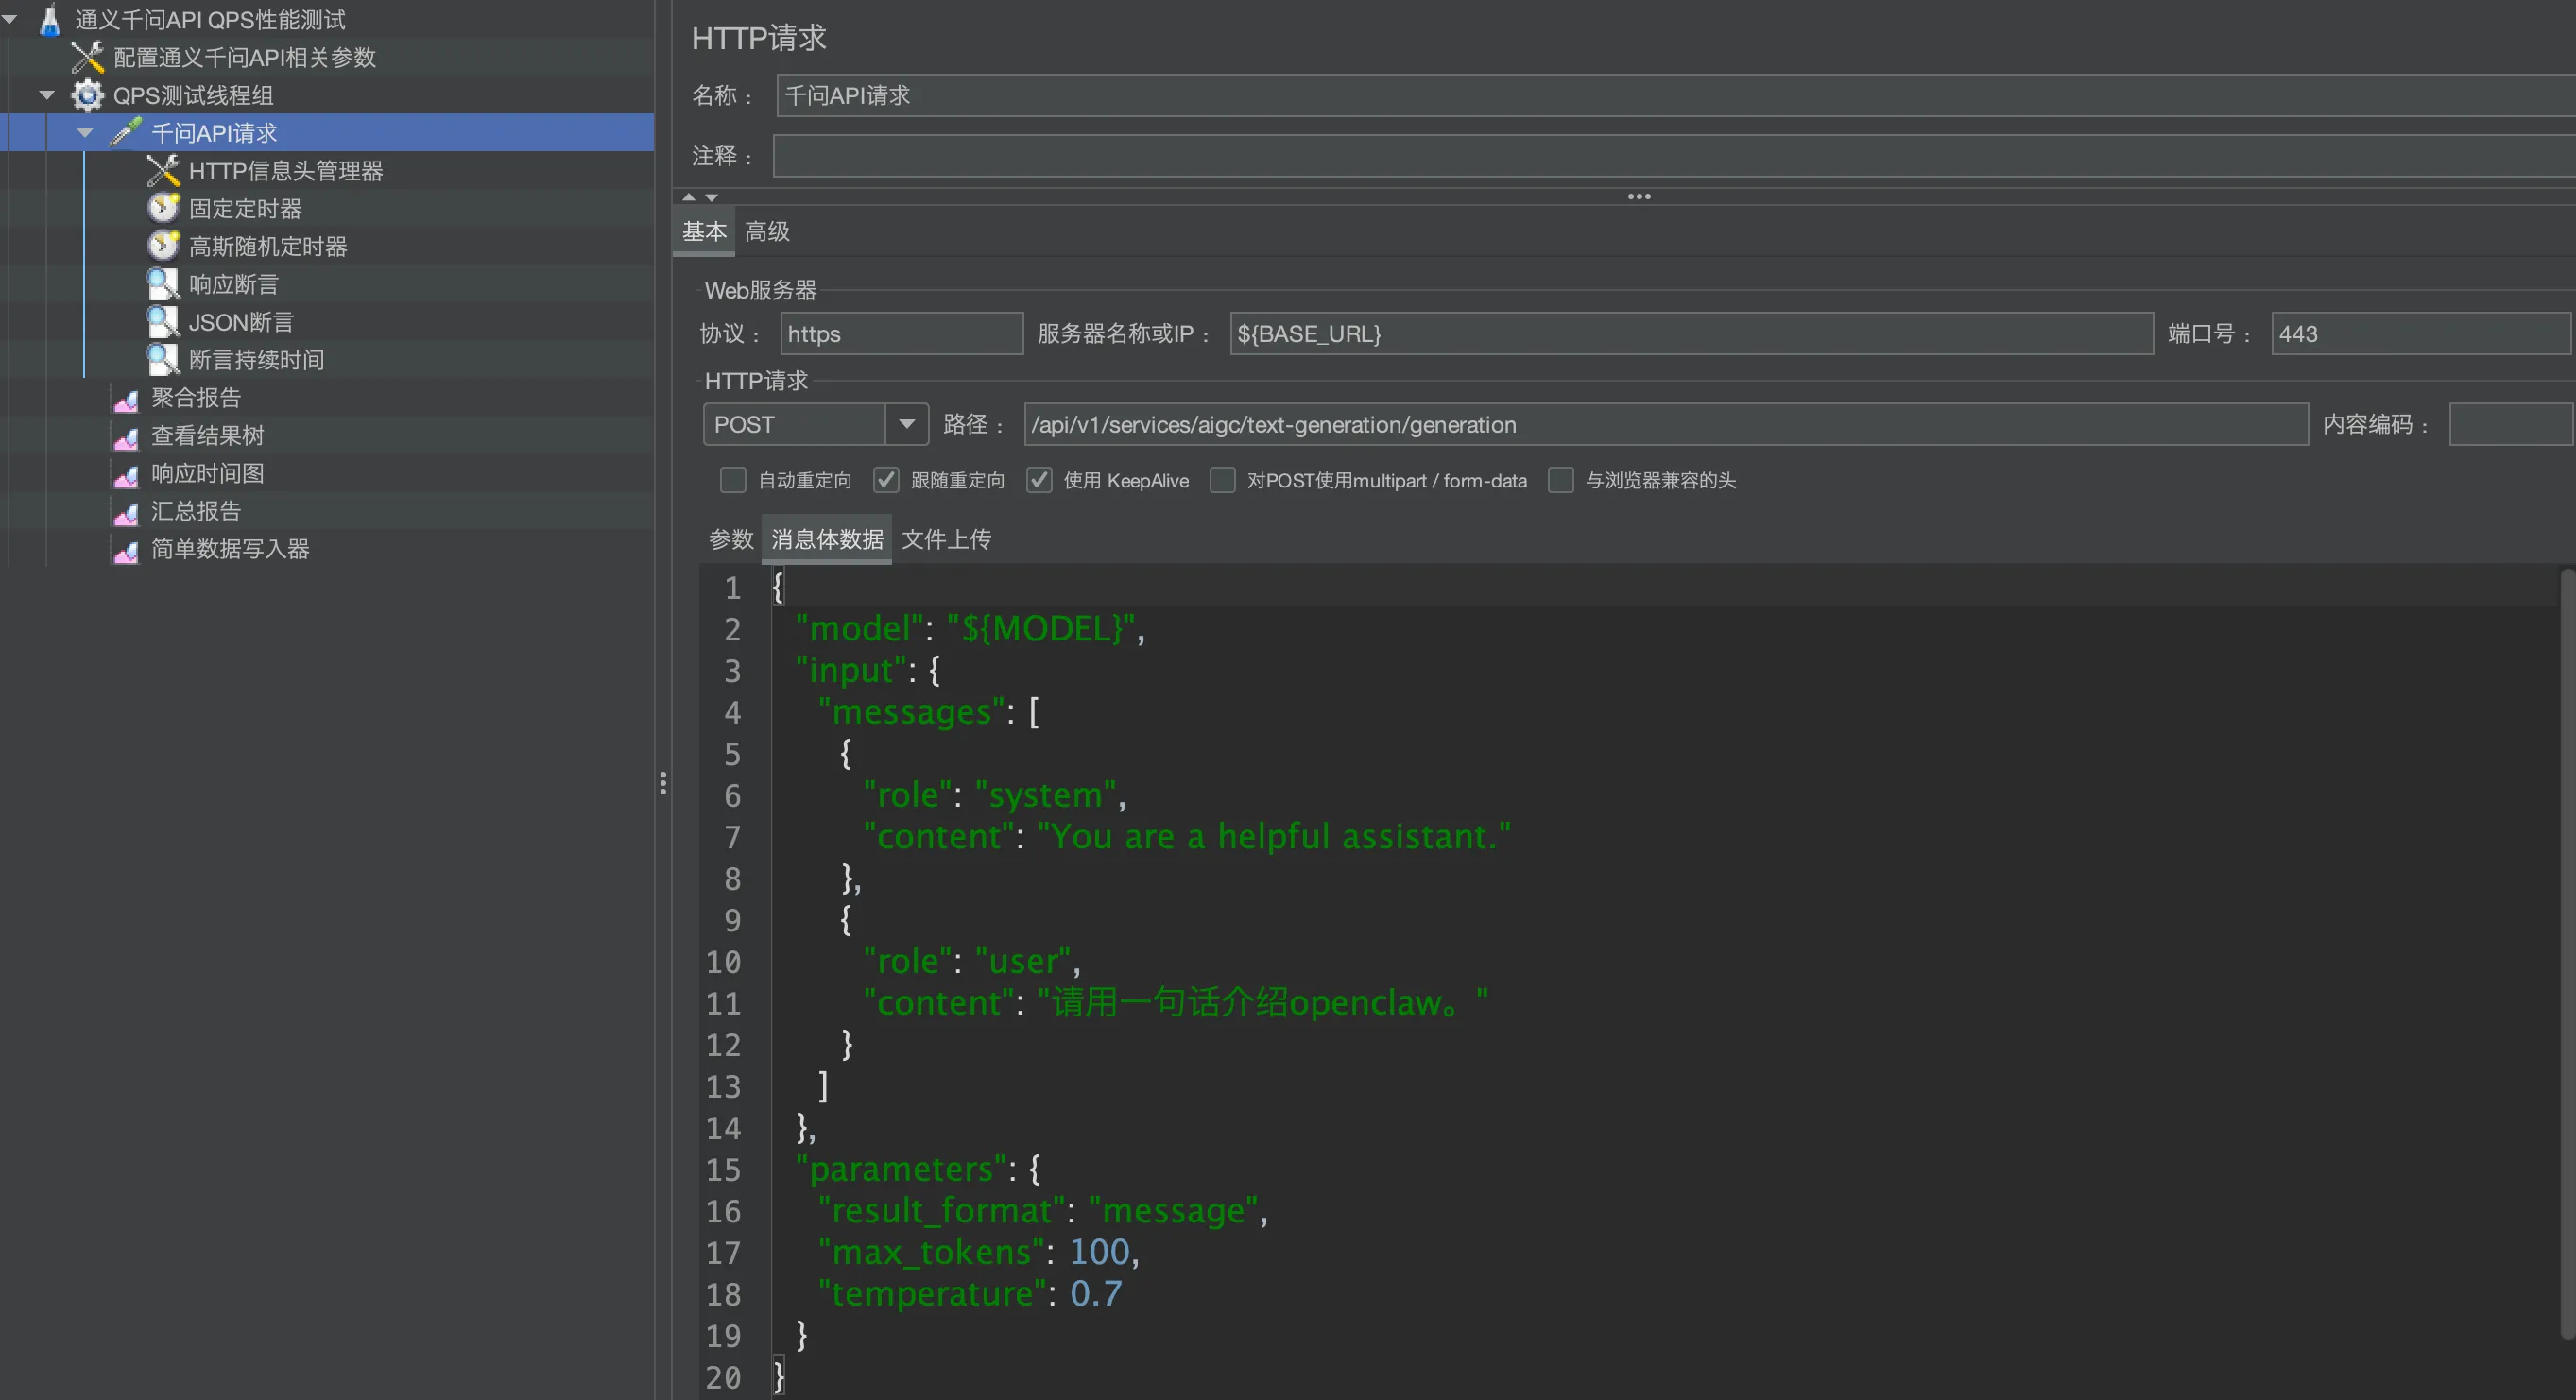This screenshot has width=2576, height=1400.
Task: Enable the 自动重定向 checkbox
Action: point(733,480)
